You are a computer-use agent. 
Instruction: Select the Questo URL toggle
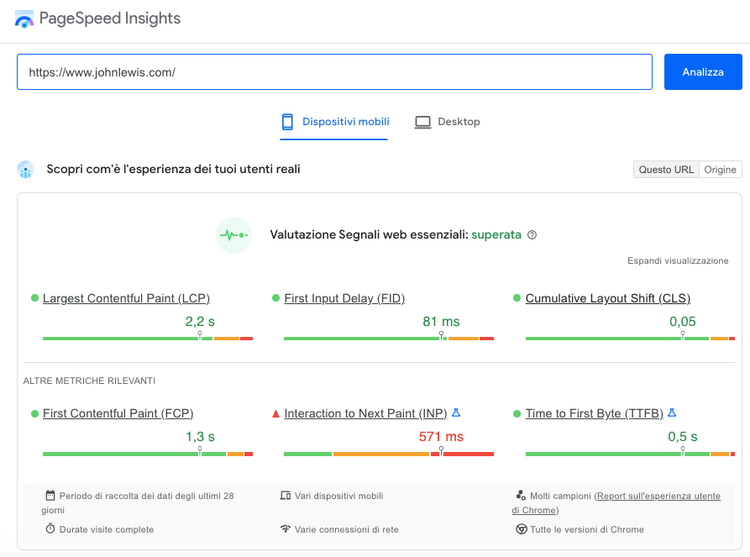tap(666, 169)
